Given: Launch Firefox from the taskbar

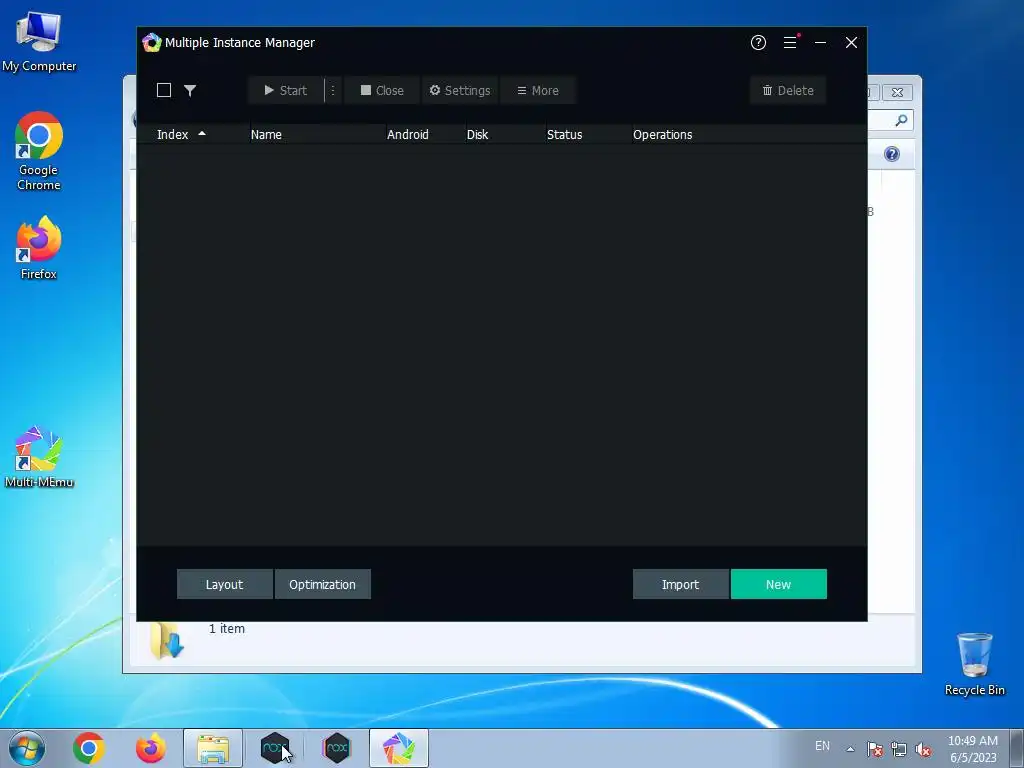Looking at the screenshot, I should [151, 748].
